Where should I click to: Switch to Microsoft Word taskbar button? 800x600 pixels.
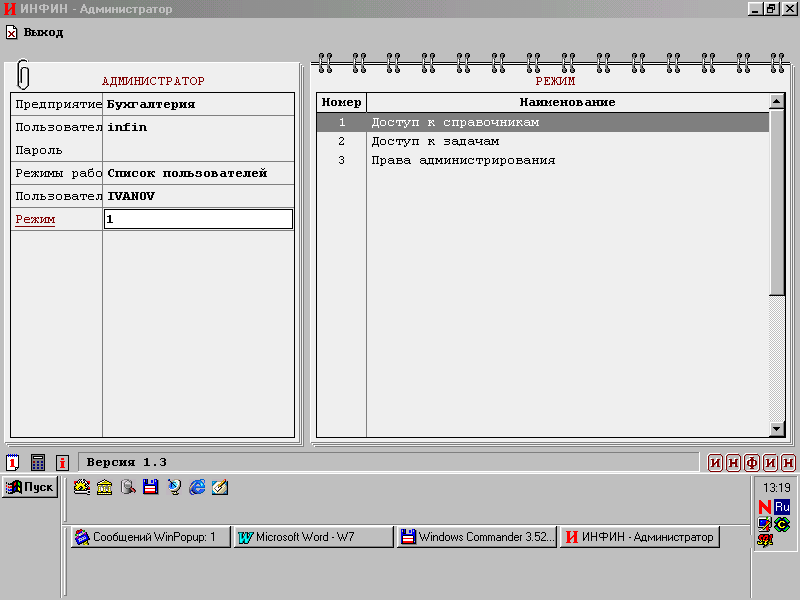pyautogui.click(x=313, y=537)
